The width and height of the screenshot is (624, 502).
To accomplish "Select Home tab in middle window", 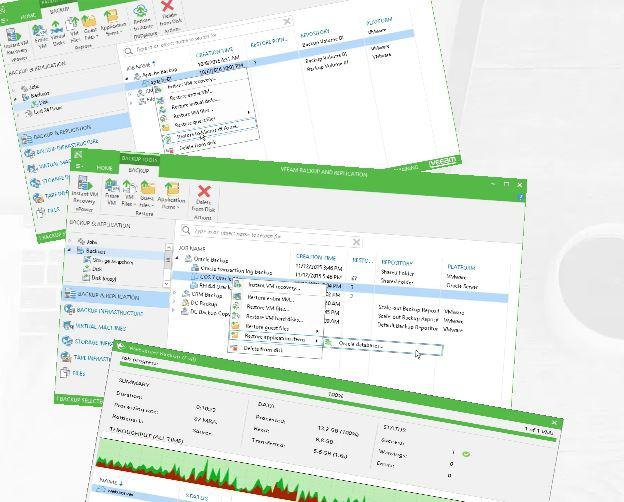I will click(x=104, y=168).
